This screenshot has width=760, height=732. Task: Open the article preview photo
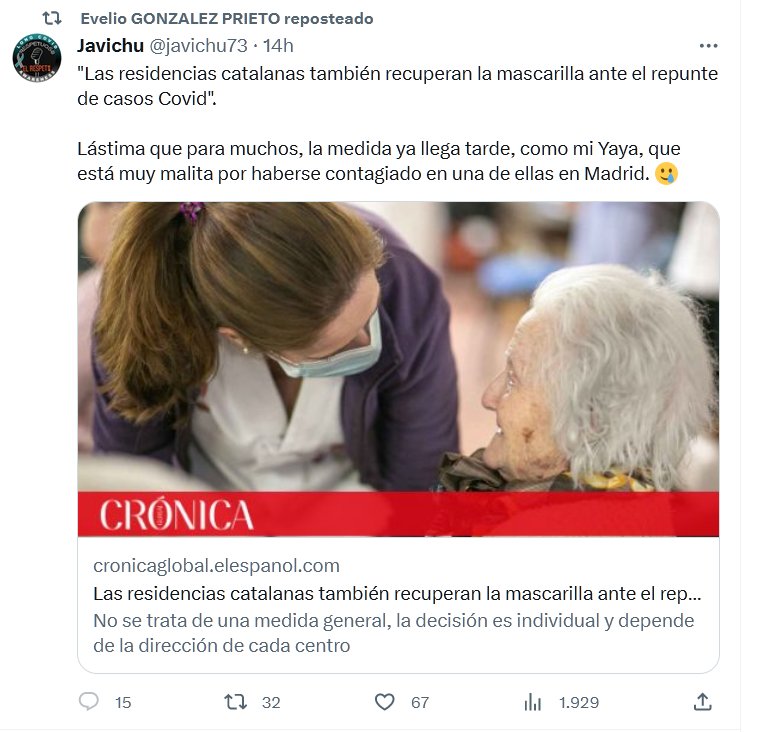[x=398, y=347]
